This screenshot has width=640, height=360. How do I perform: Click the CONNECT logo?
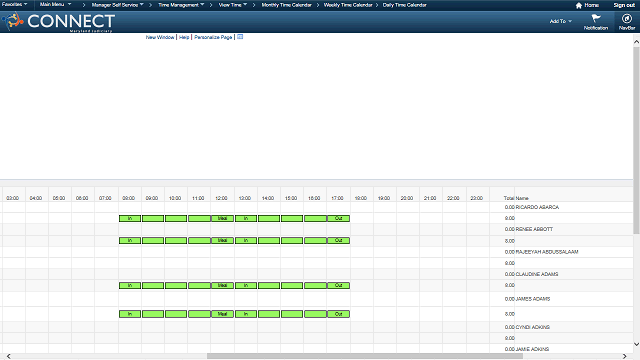point(58,22)
